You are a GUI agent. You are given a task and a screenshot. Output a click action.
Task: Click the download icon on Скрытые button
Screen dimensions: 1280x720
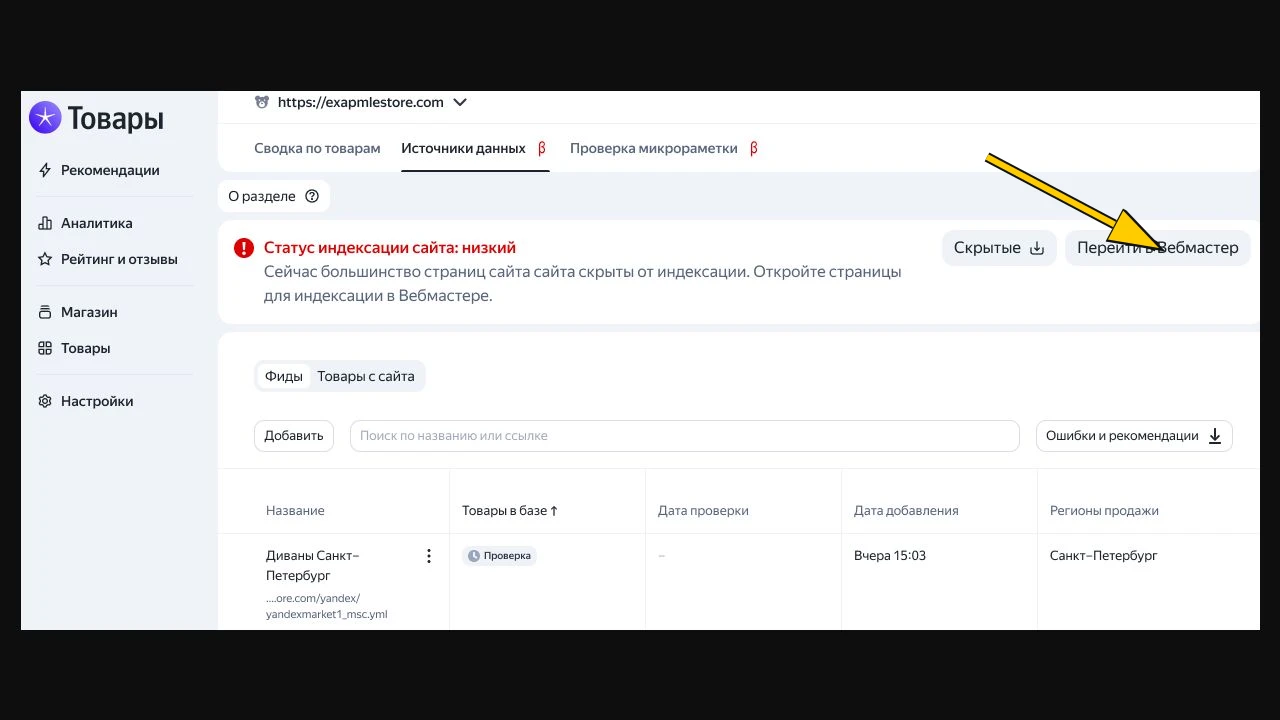point(1037,248)
